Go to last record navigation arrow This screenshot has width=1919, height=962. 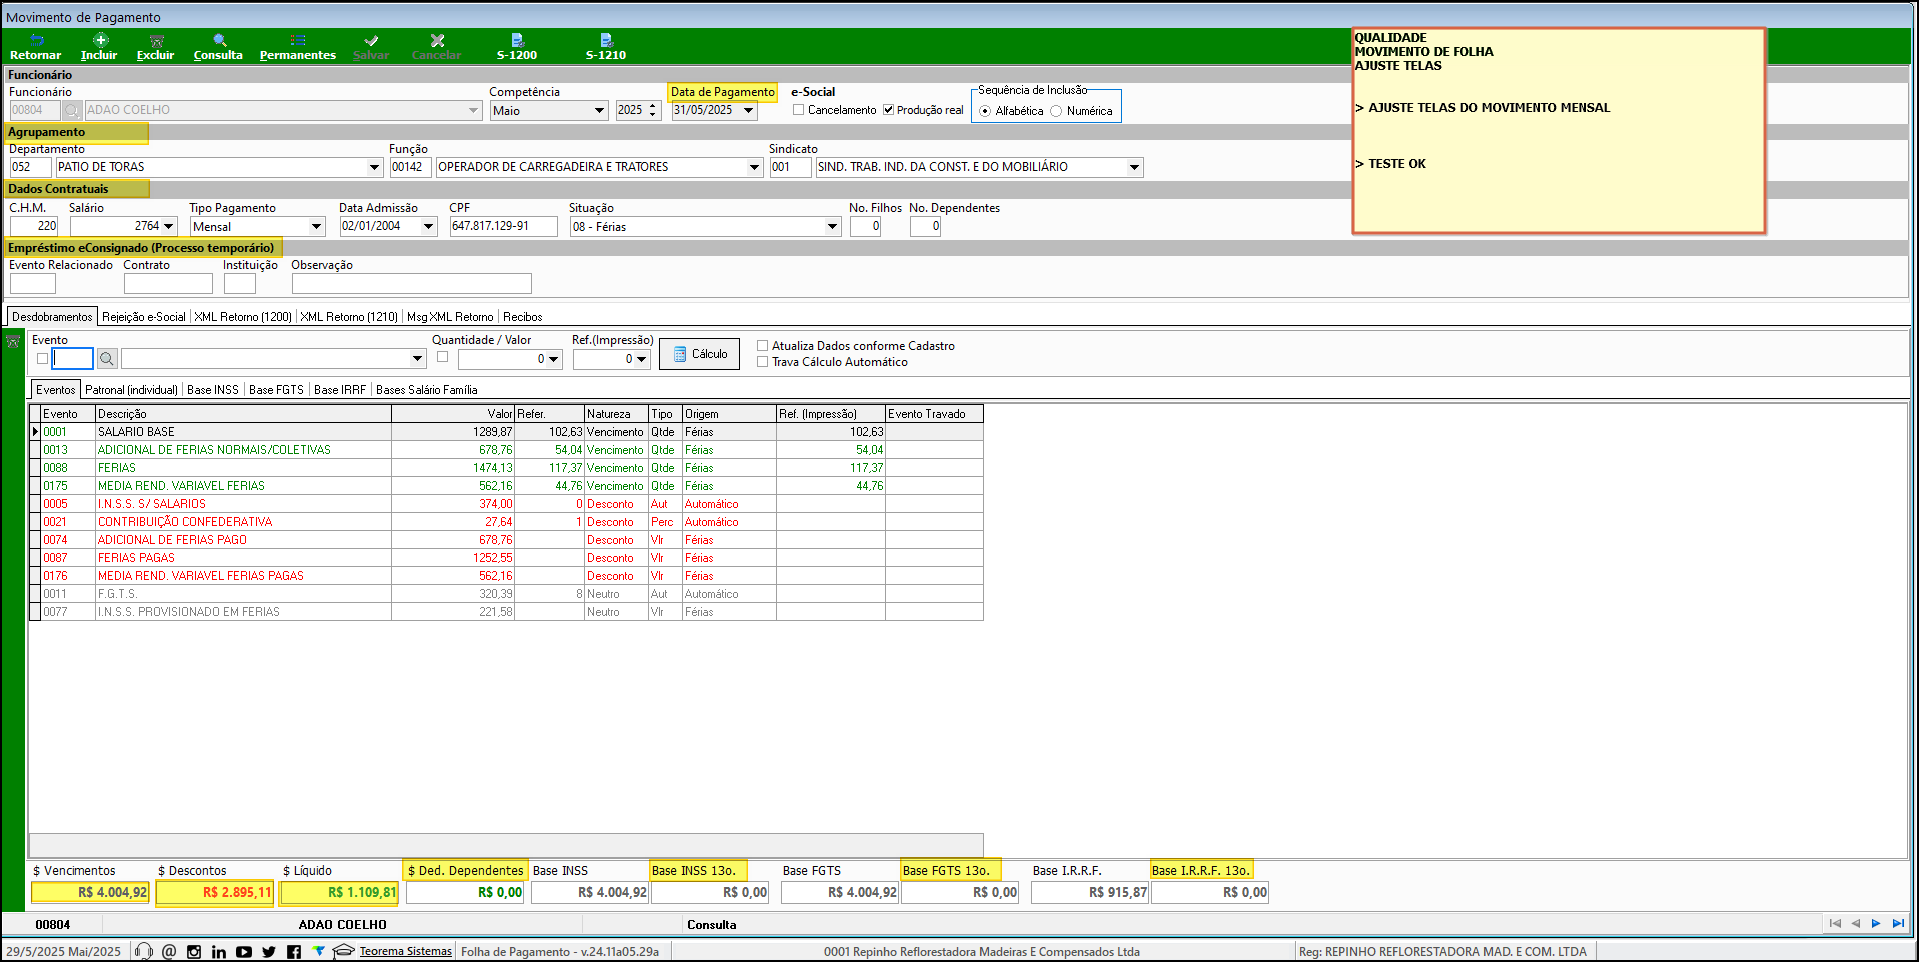tap(1898, 923)
